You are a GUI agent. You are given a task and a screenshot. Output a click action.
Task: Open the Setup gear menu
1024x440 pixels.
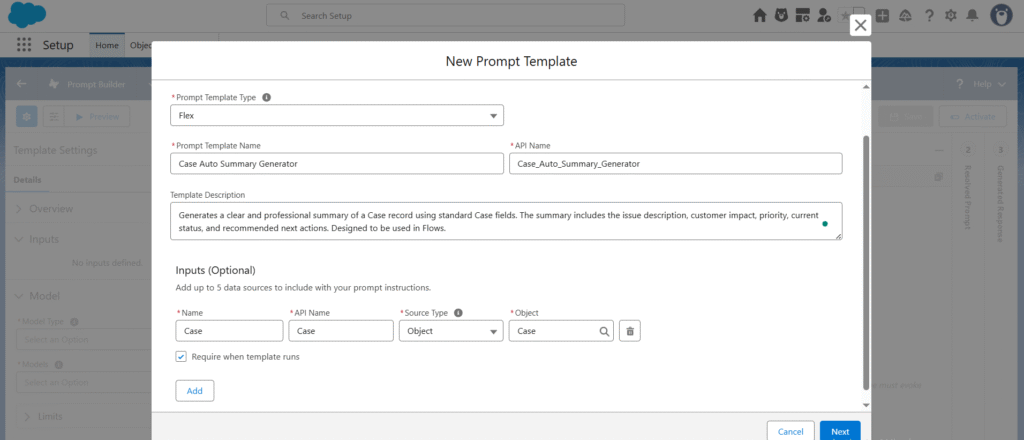[x=950, y=16]
